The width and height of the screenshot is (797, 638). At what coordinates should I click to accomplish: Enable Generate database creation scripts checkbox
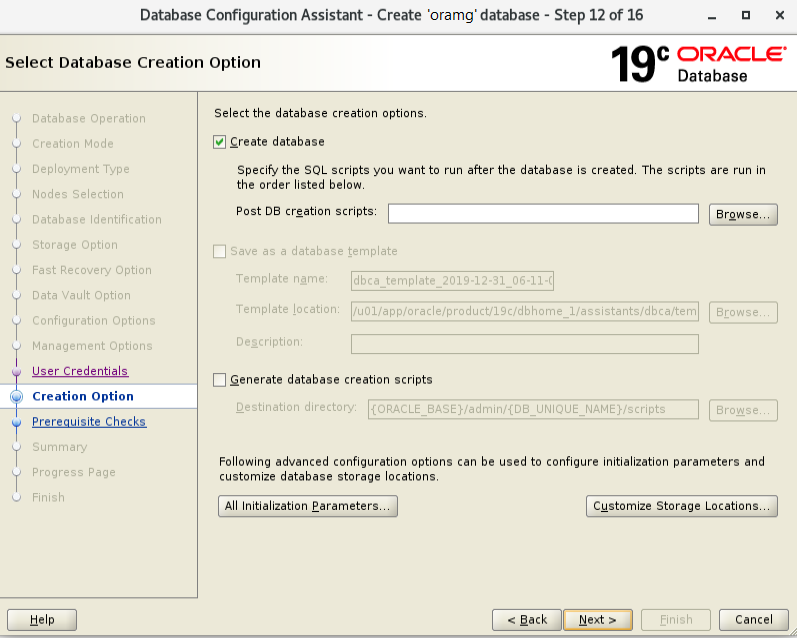[x=219, y=380]
